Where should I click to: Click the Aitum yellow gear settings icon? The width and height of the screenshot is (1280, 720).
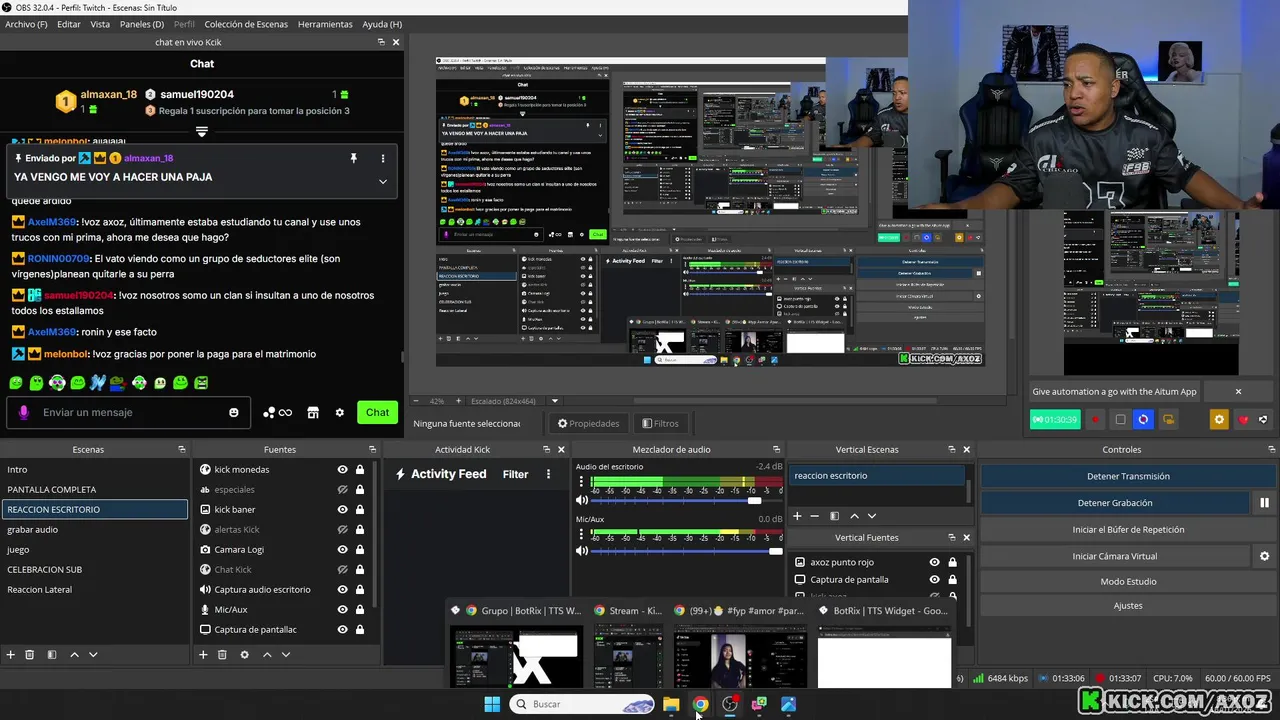click(1218, 420)
